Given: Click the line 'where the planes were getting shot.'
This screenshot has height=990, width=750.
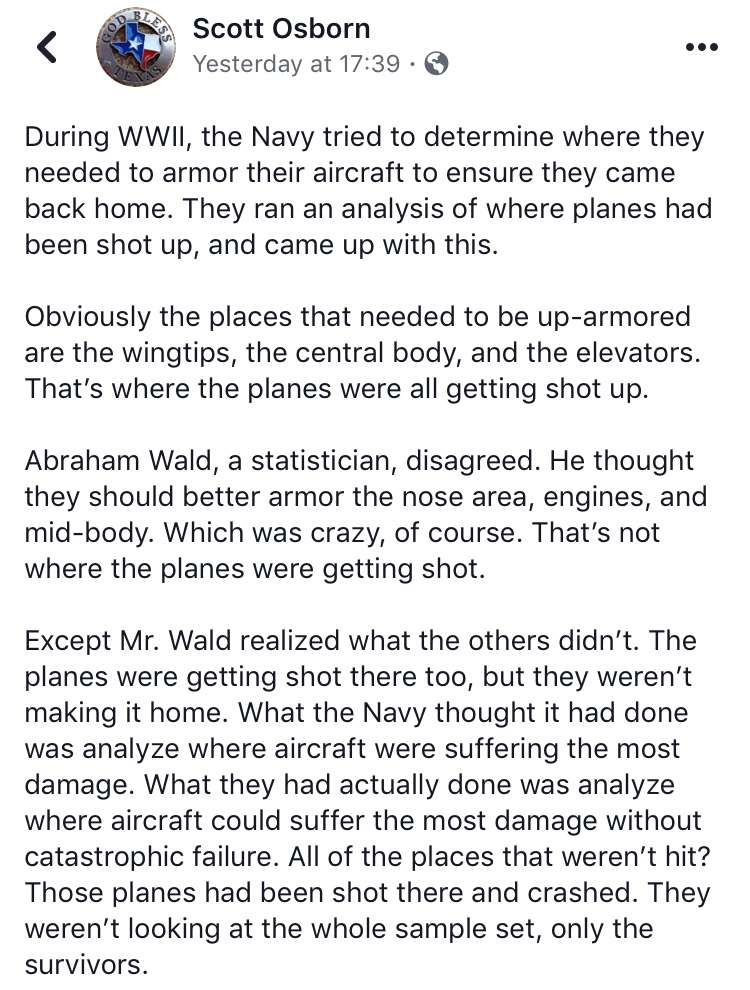Looking at the screenshot, I should click(255, 569).
